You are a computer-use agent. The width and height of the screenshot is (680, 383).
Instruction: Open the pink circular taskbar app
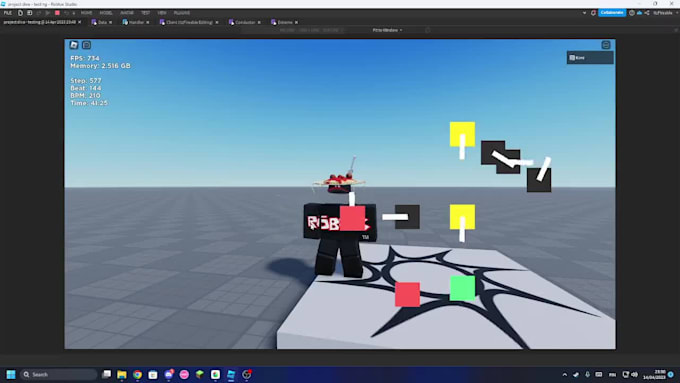[184, 374]
